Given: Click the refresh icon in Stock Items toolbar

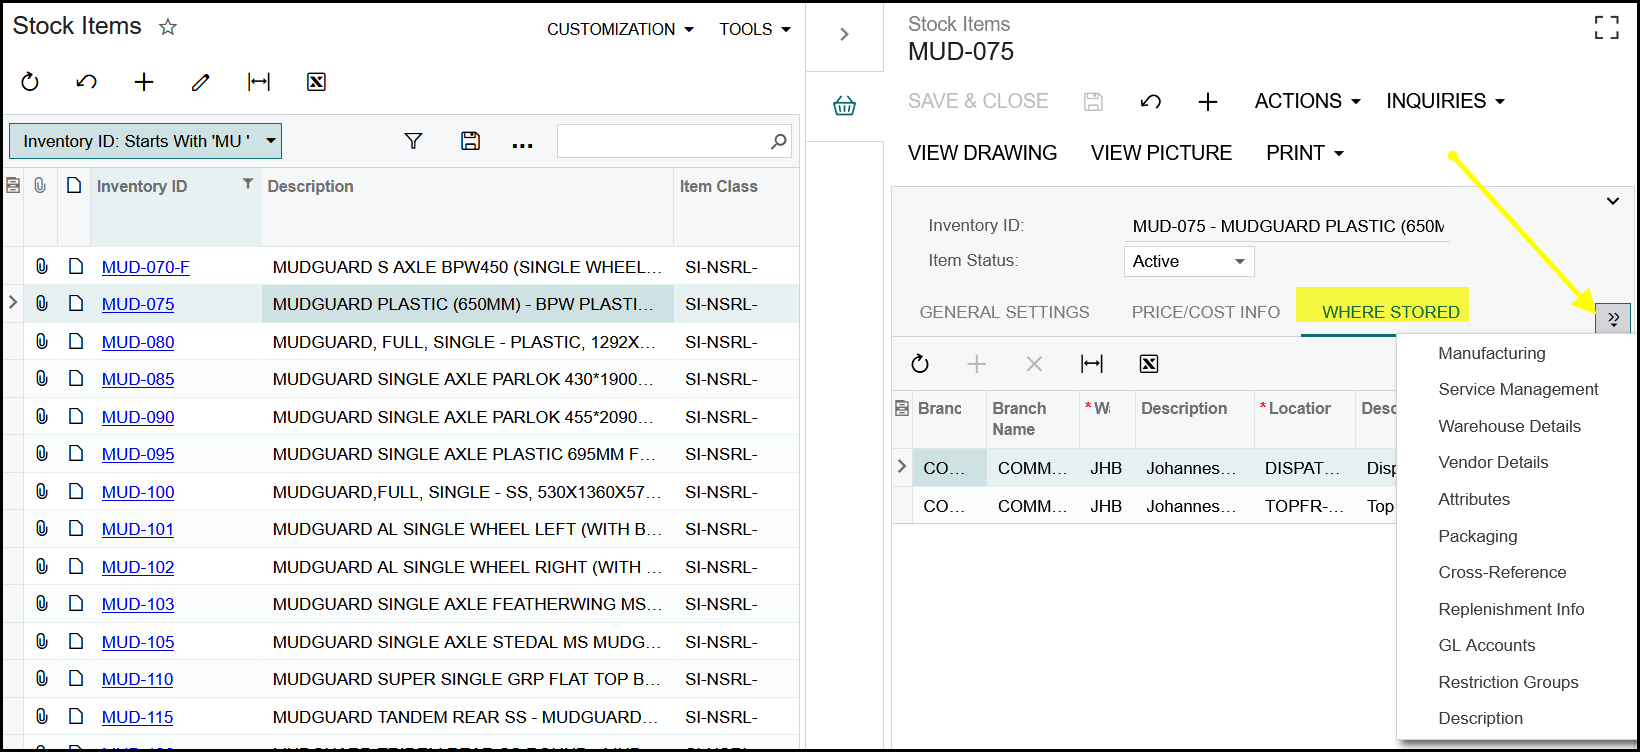Looking at the screenshot, I should coord(30,82).
